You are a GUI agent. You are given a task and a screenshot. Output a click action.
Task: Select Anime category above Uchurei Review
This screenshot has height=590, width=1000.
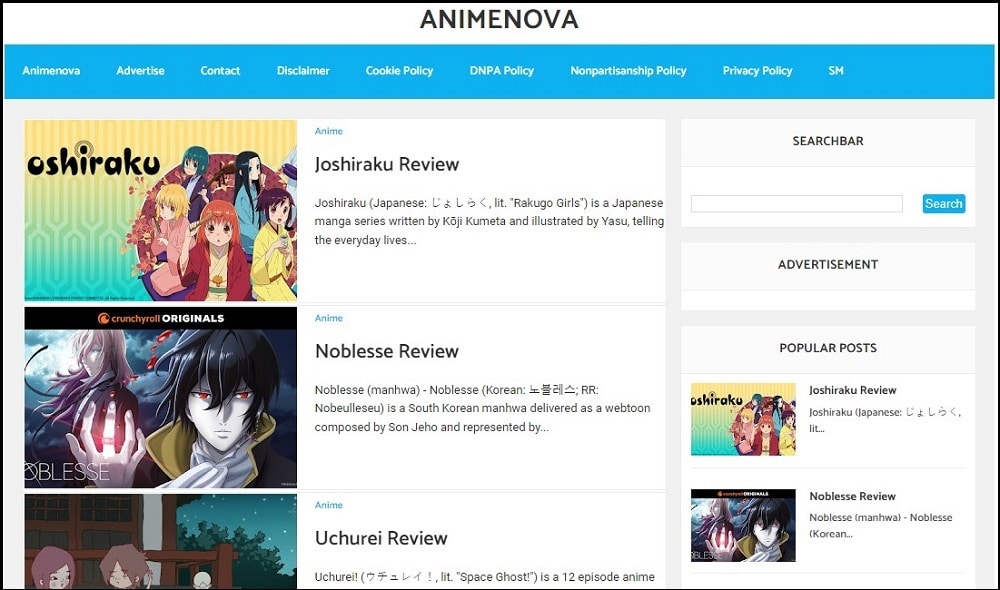point(328,505)
